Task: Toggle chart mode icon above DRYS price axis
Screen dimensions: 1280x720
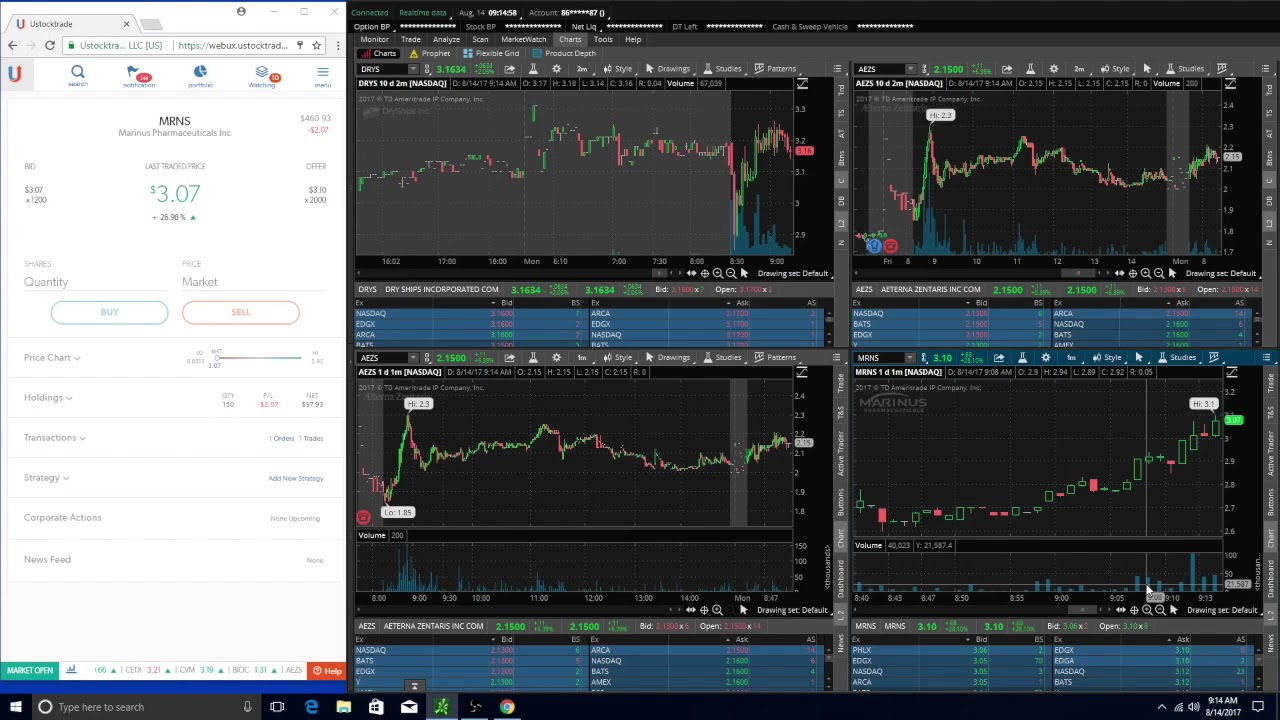Action: [x=802, y=84]
